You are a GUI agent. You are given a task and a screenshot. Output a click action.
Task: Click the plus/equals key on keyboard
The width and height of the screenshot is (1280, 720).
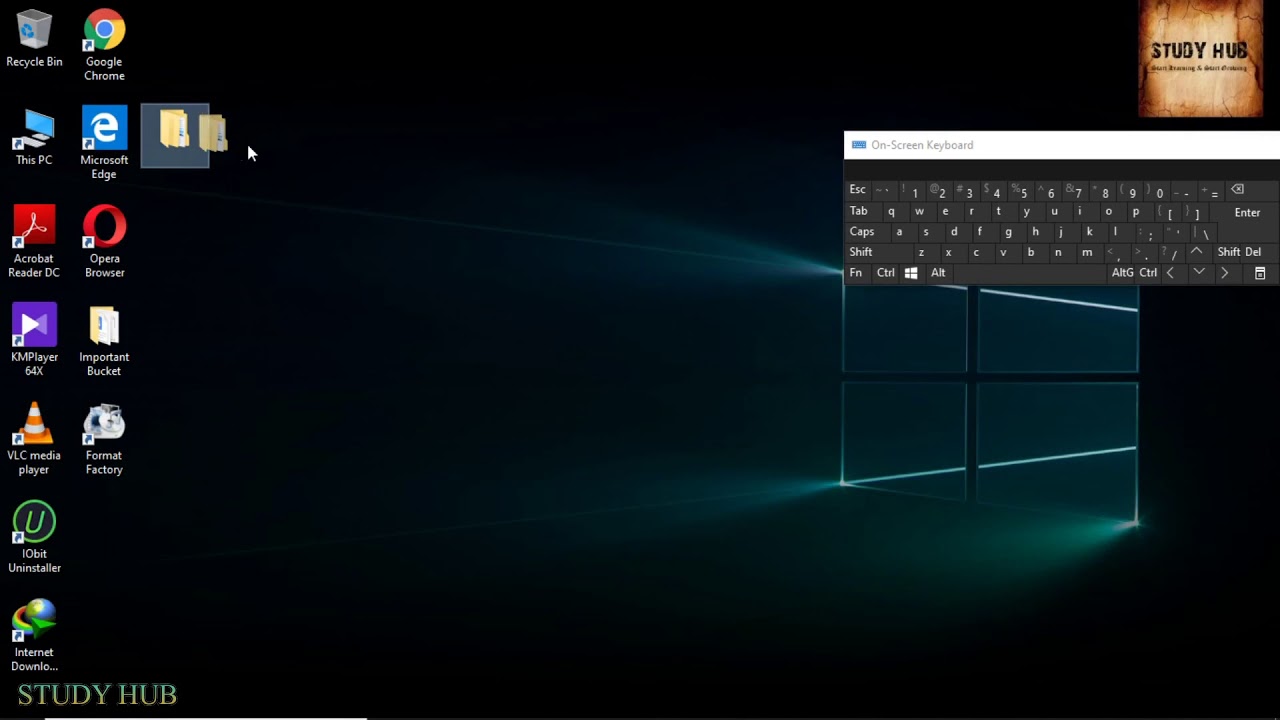tap(1211, 190)
